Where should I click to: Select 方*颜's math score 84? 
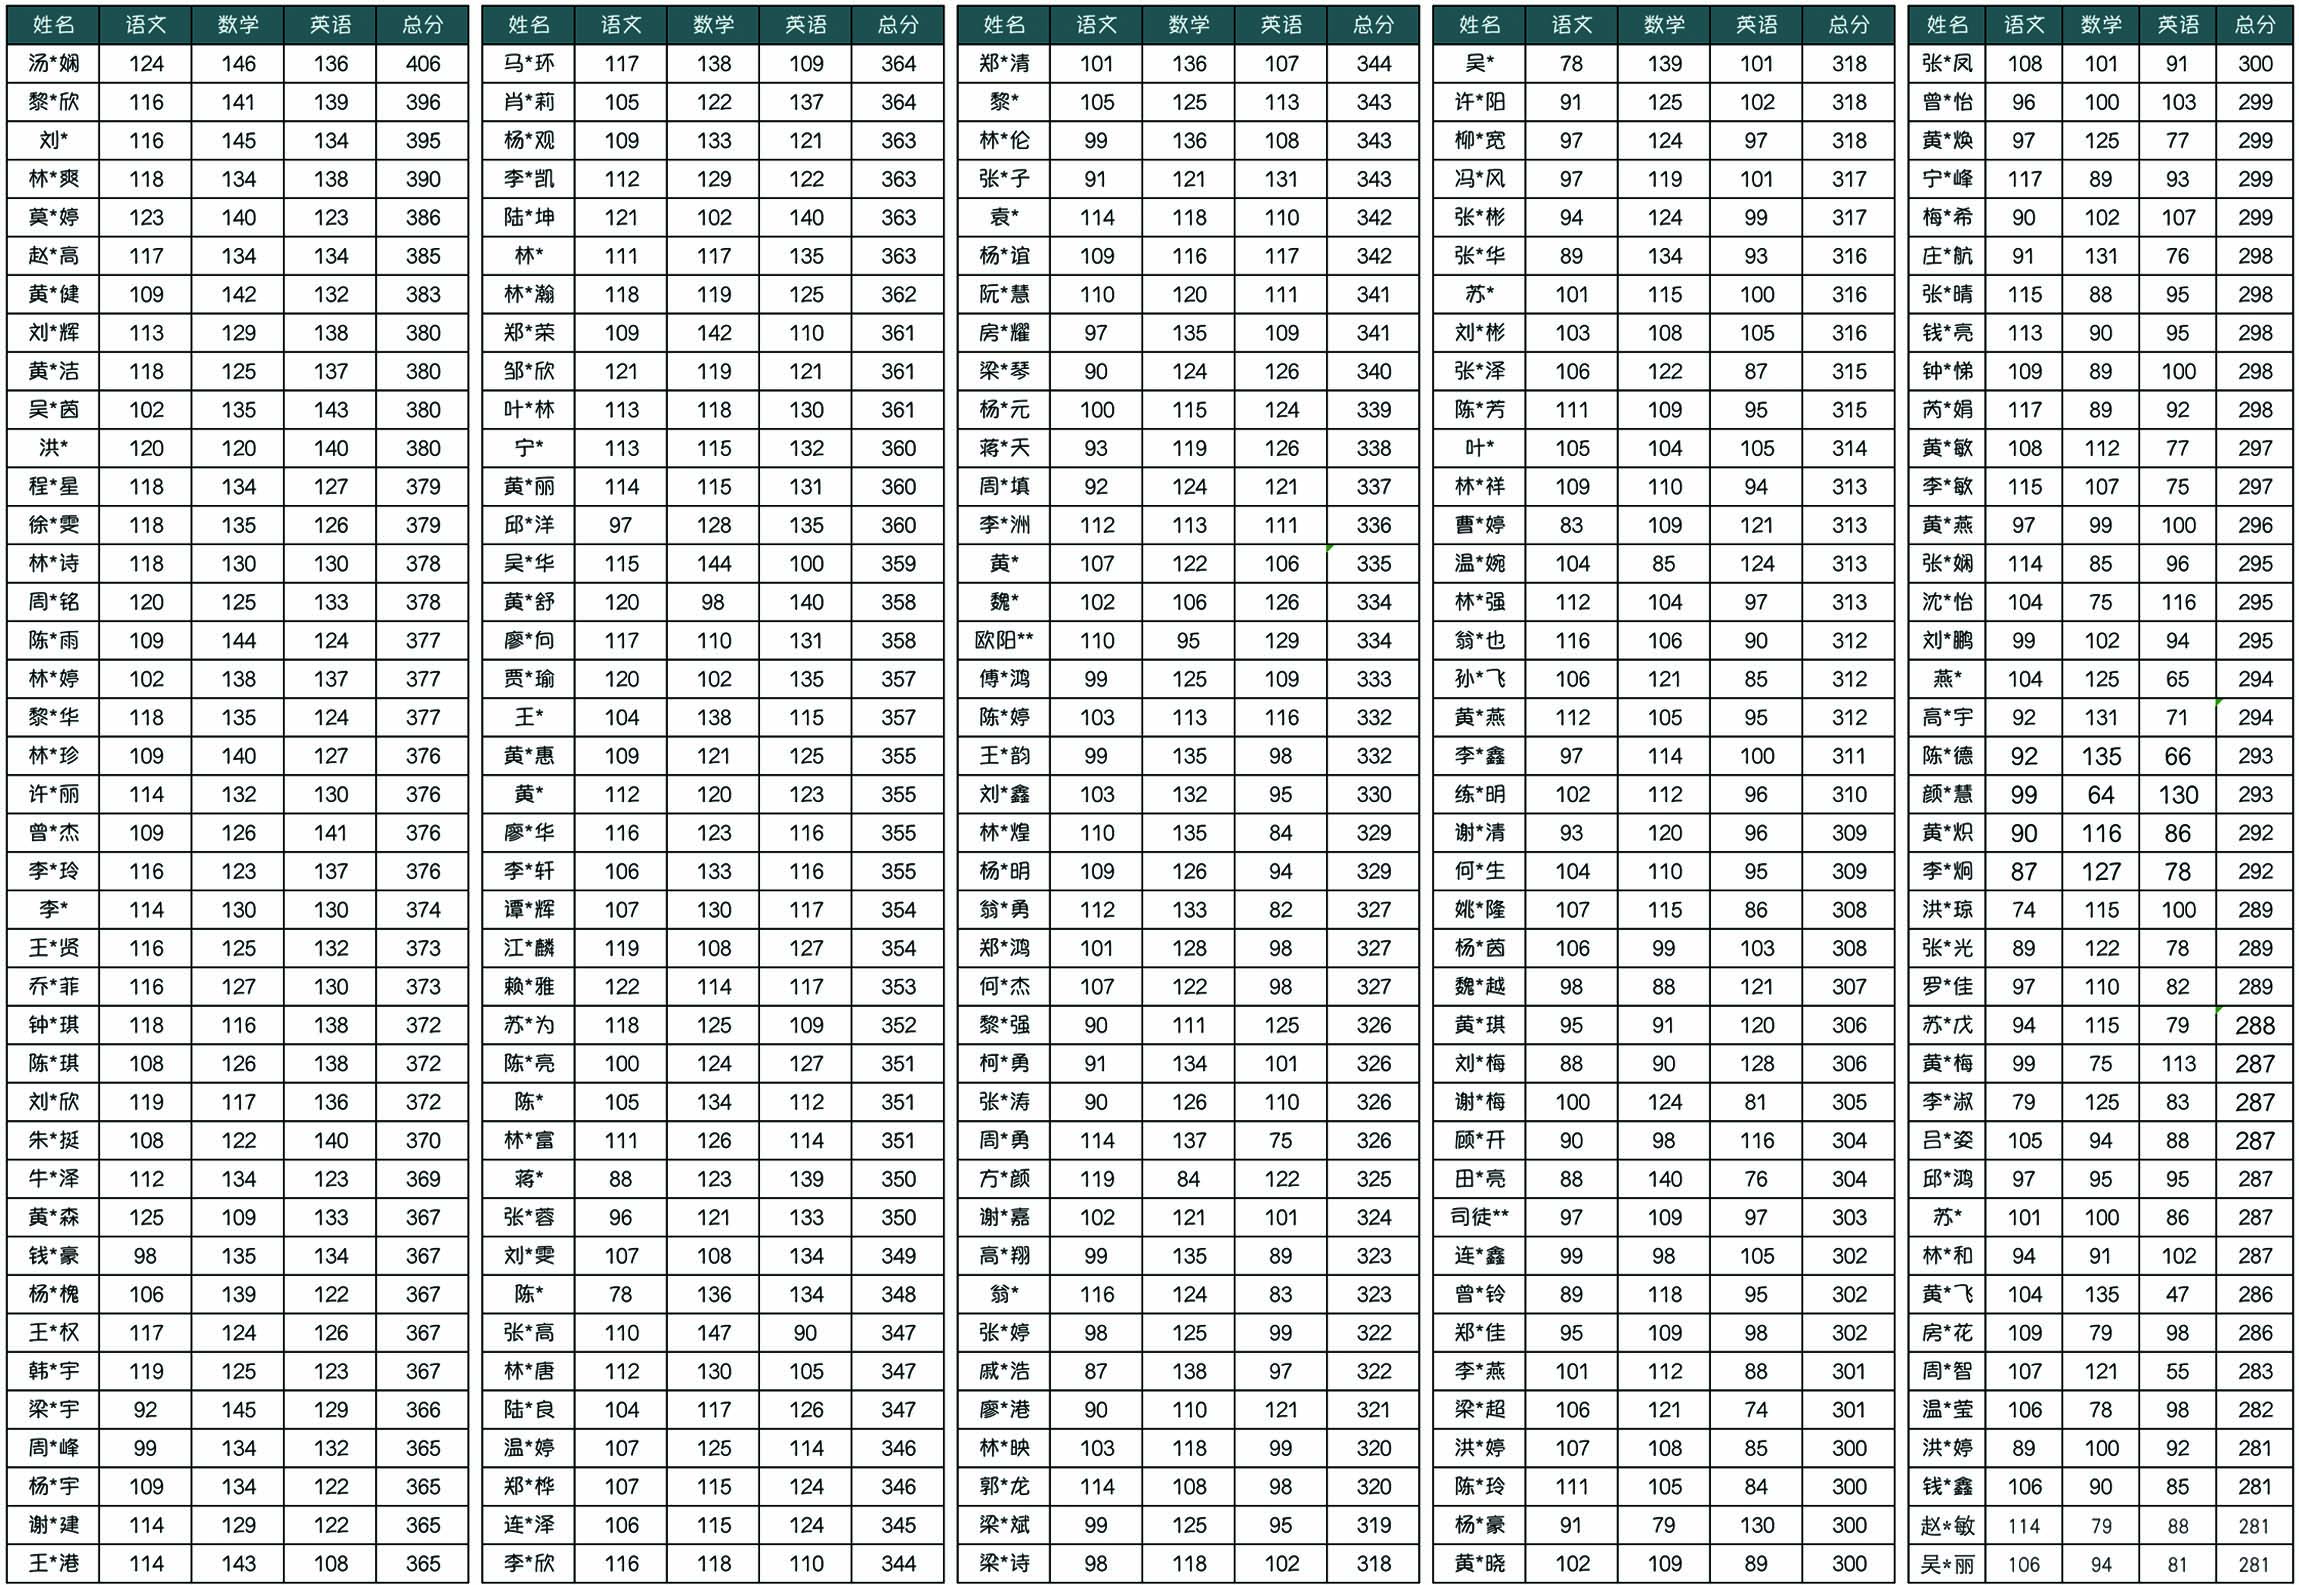pos(1189,1179)
